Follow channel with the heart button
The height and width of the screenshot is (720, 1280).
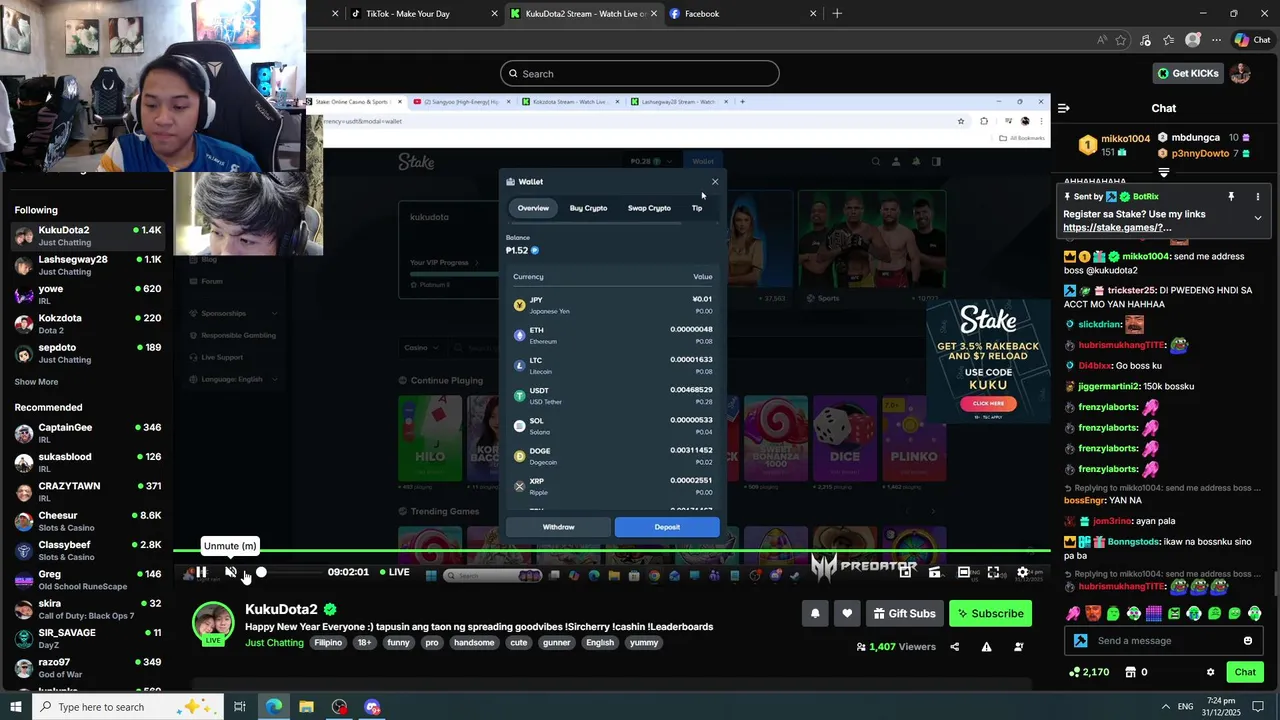coord(847,613)
